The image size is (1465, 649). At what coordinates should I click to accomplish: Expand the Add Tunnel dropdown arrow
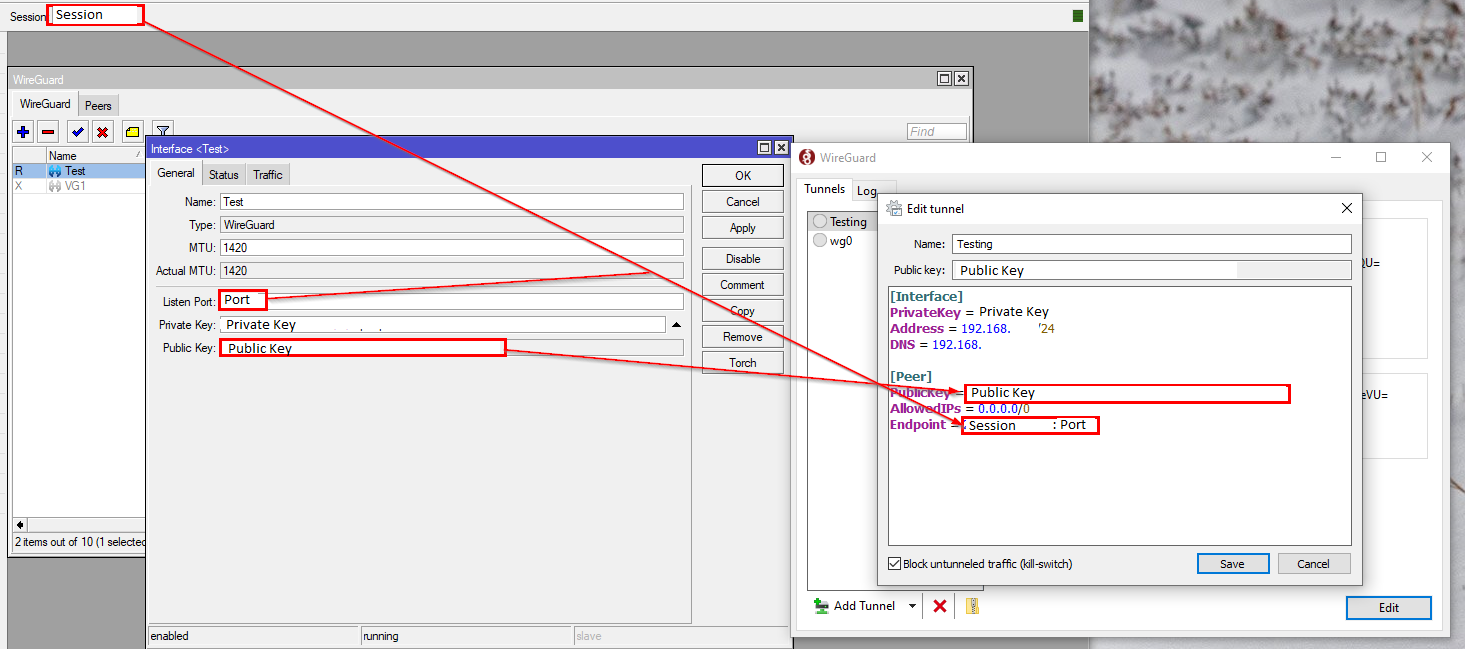(912, 606)
